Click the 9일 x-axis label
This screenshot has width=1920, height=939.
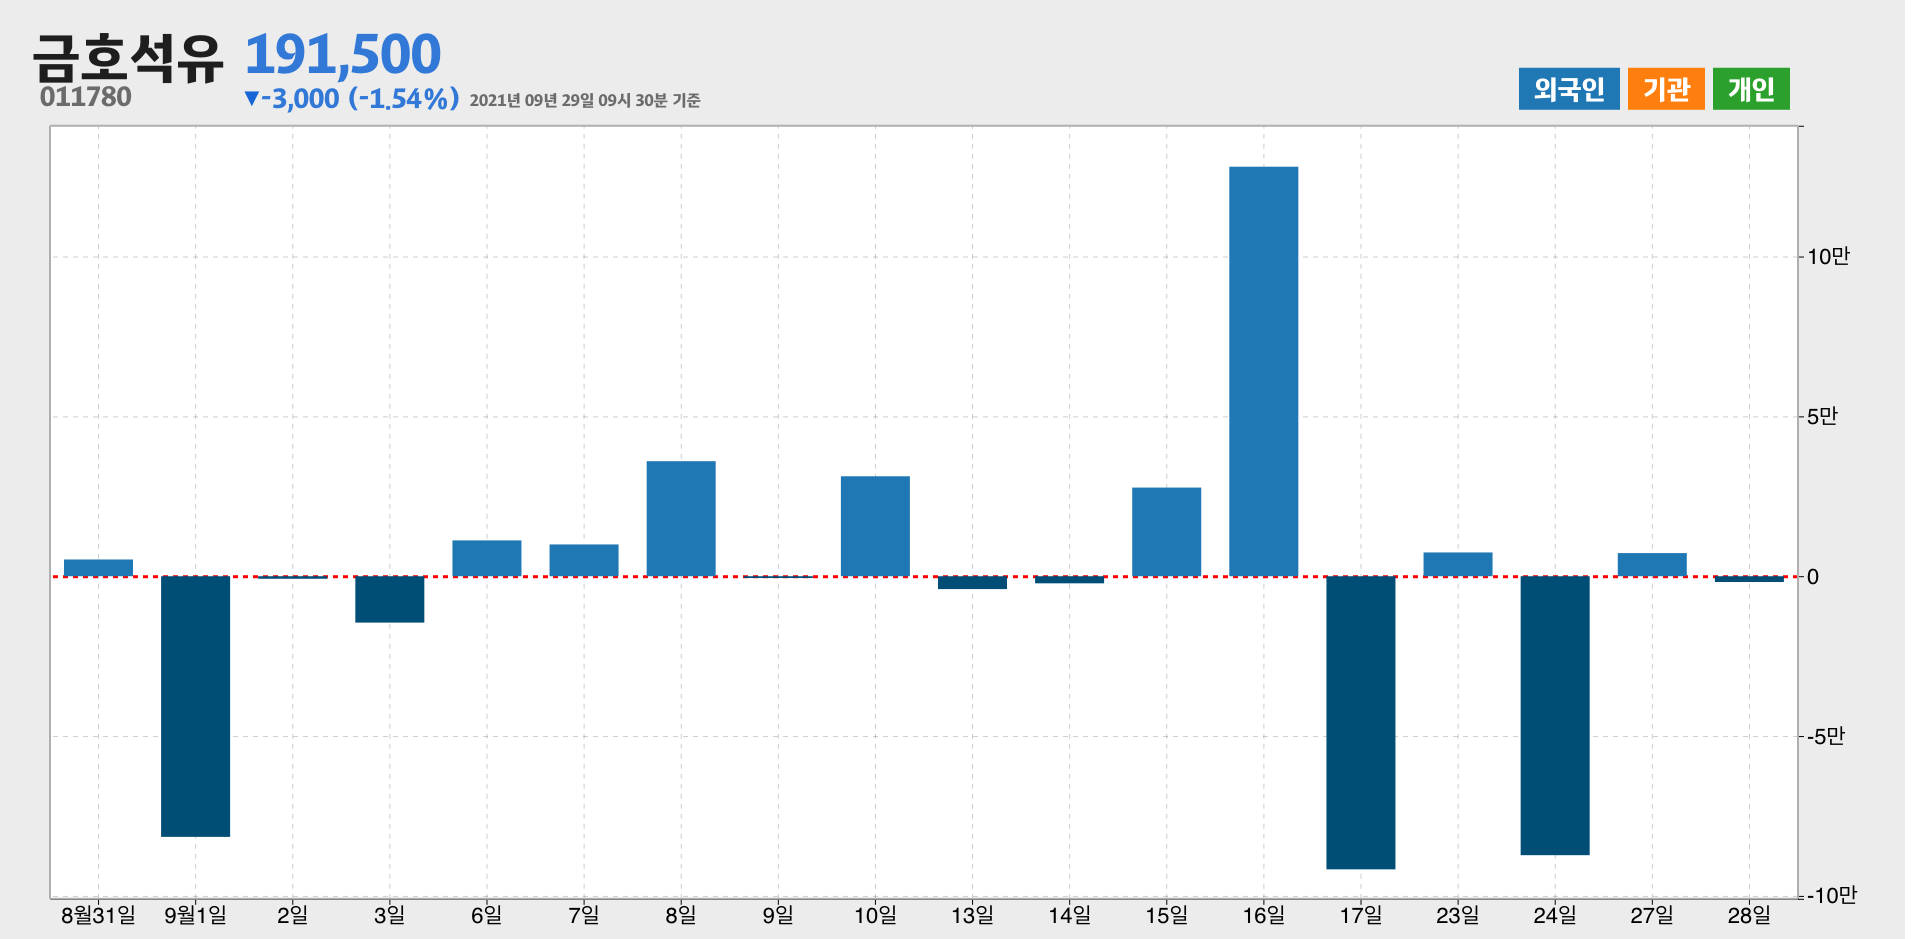[x=778, y=915]
